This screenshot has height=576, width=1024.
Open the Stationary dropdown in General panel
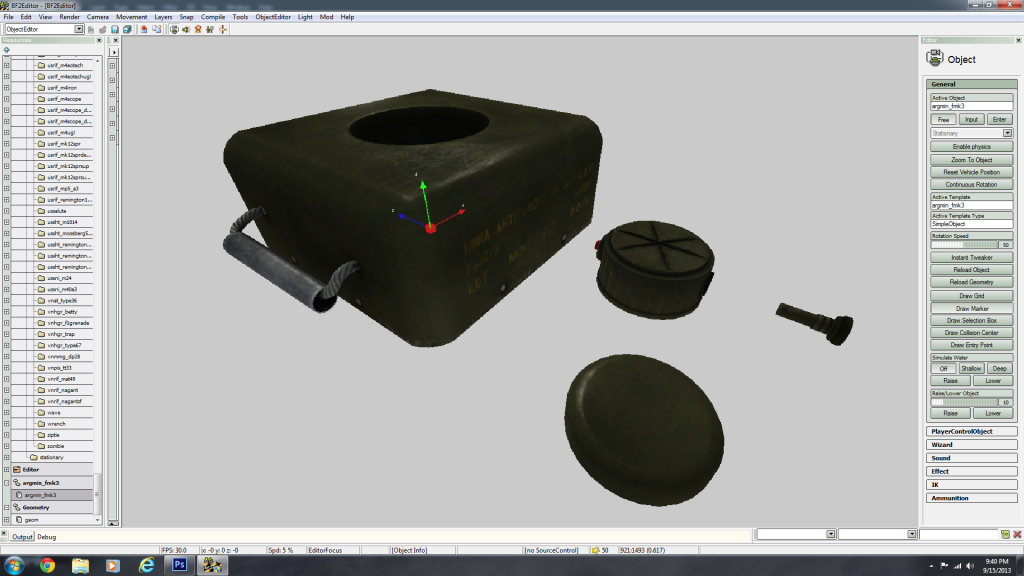(1008, 133)
